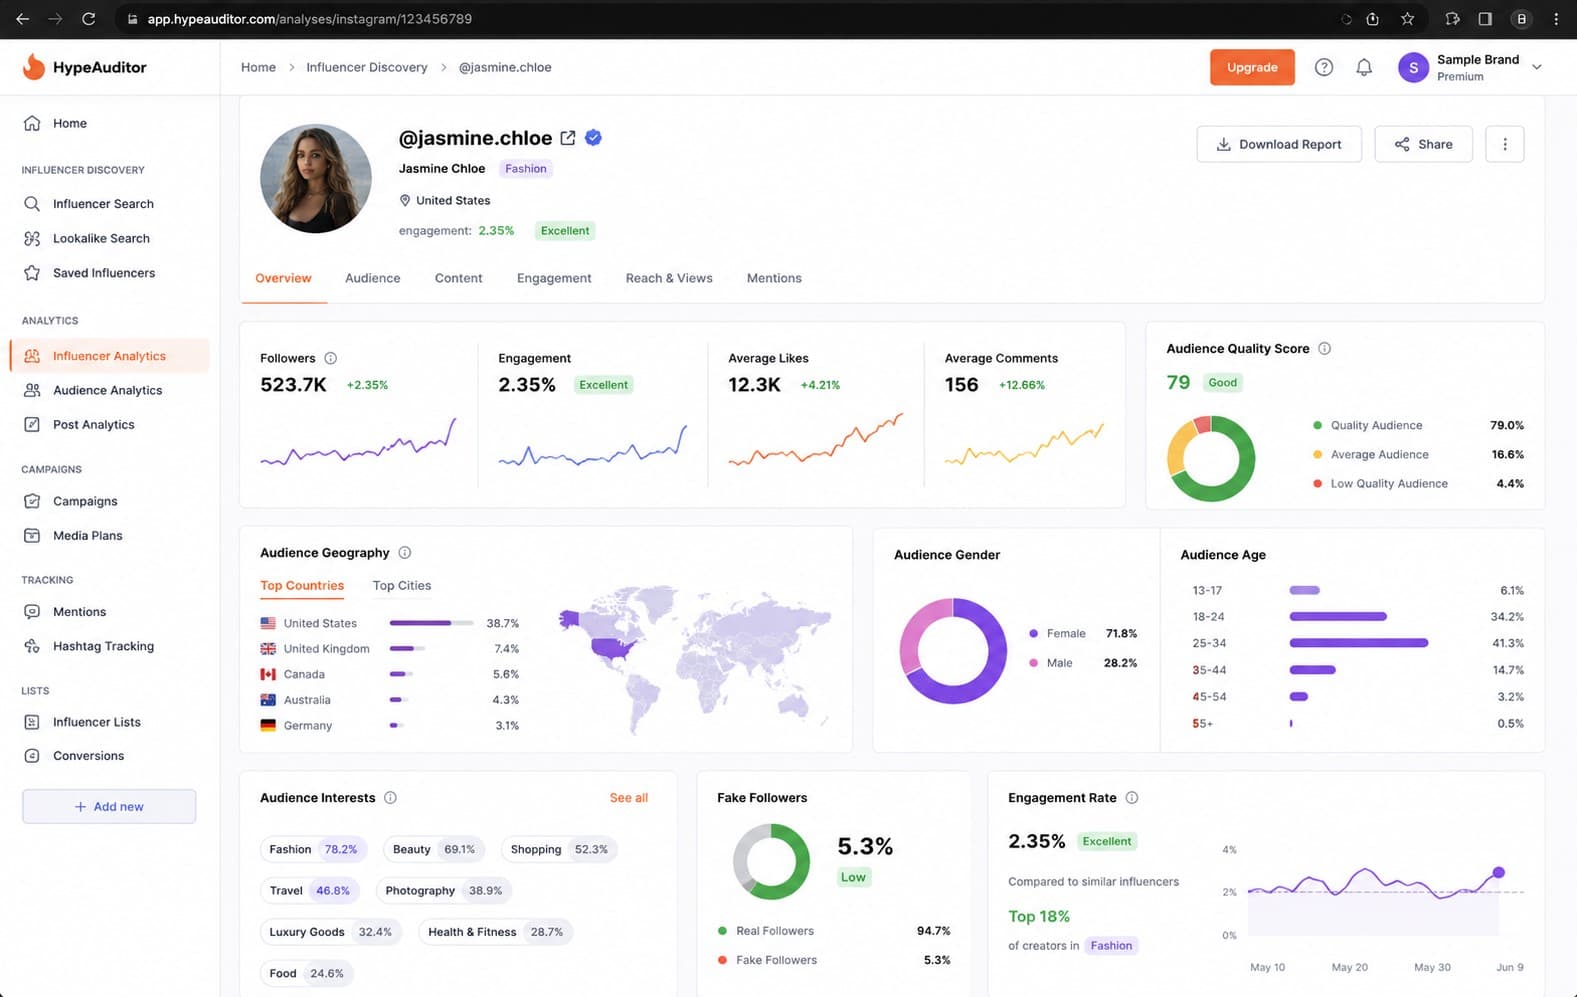This screenshot has width=1577, height=997.
Task: Click the Engagement Rate chart end point marker
Action: coord(1498,872)
